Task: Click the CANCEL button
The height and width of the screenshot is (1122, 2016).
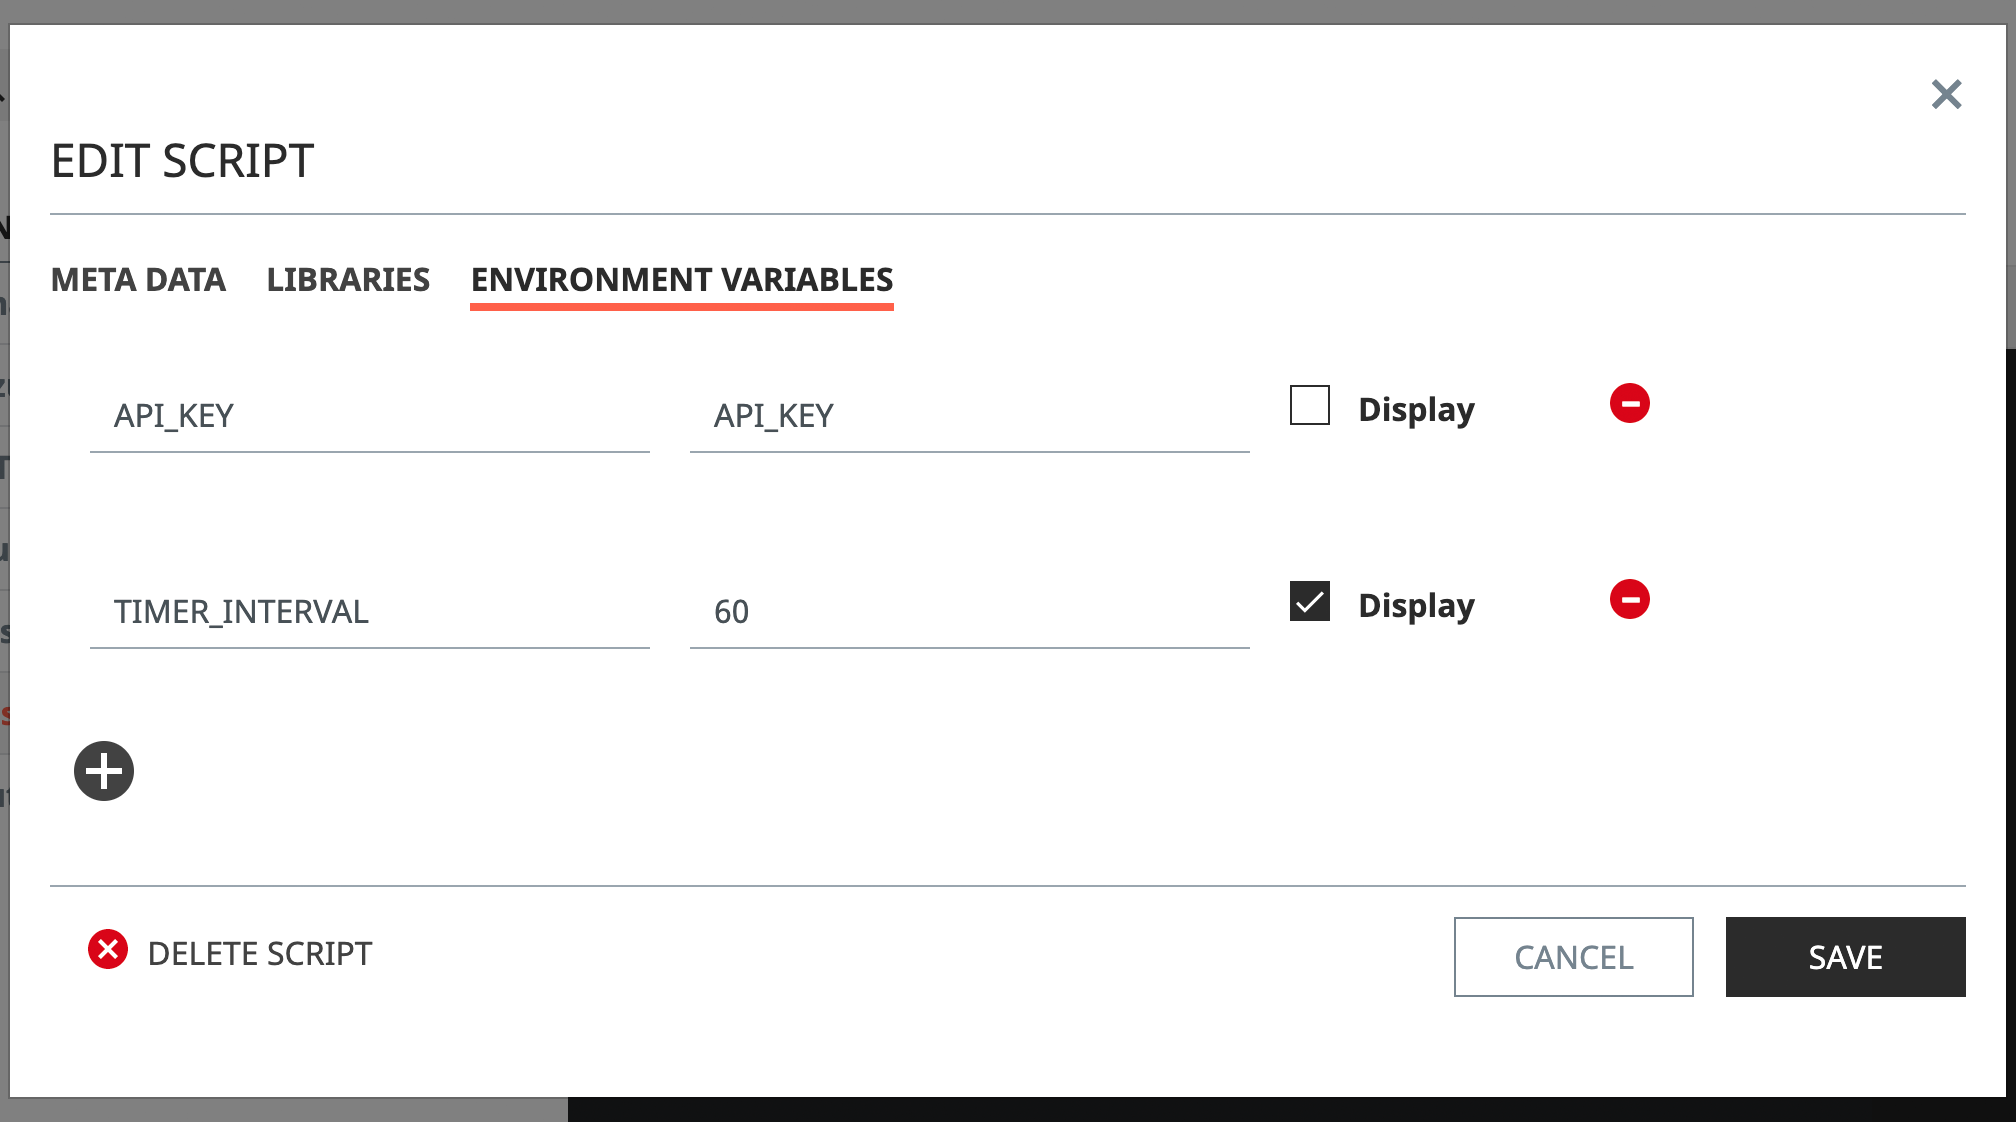Action: pyautogui.click(x=1574, y=956)
